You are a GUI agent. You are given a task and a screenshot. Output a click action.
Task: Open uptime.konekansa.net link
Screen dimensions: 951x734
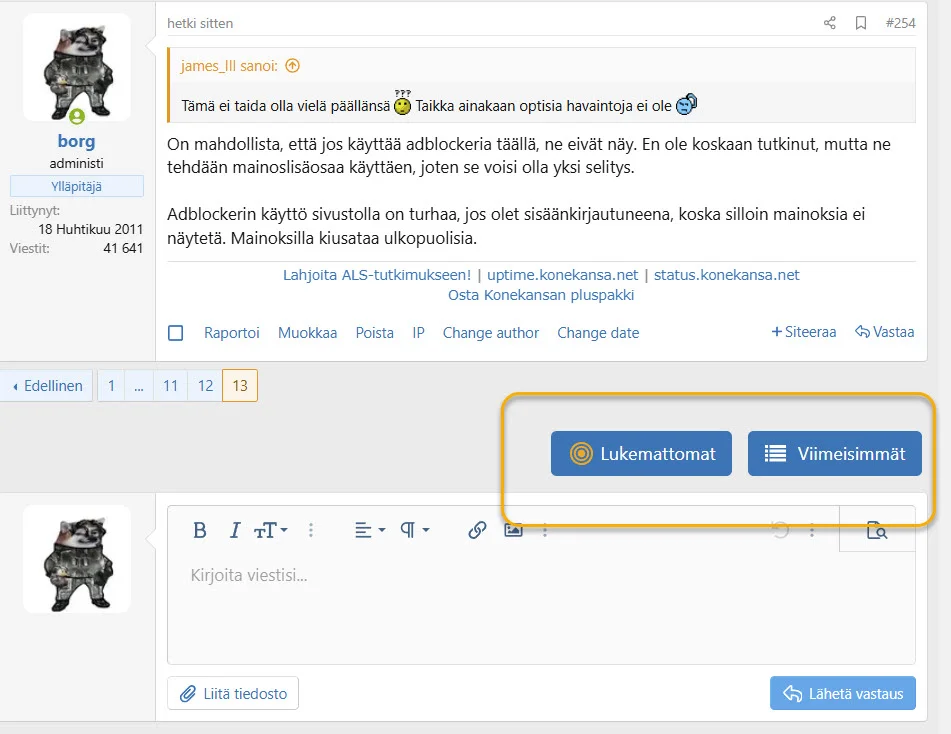[x=562, y=275]
